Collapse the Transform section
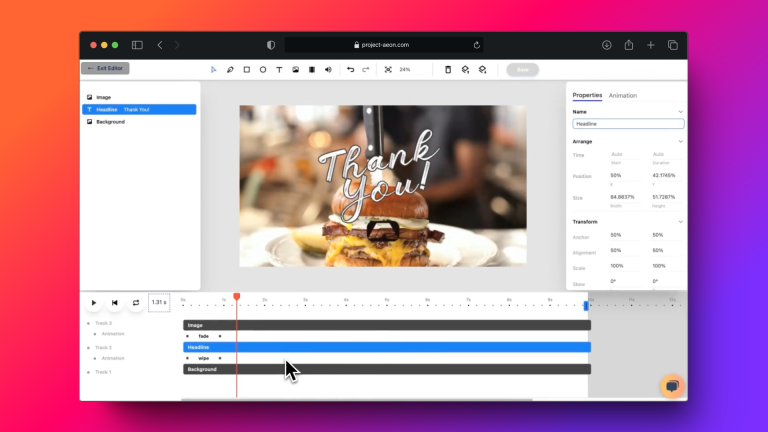The image size is (768, 432). [680, 221]
